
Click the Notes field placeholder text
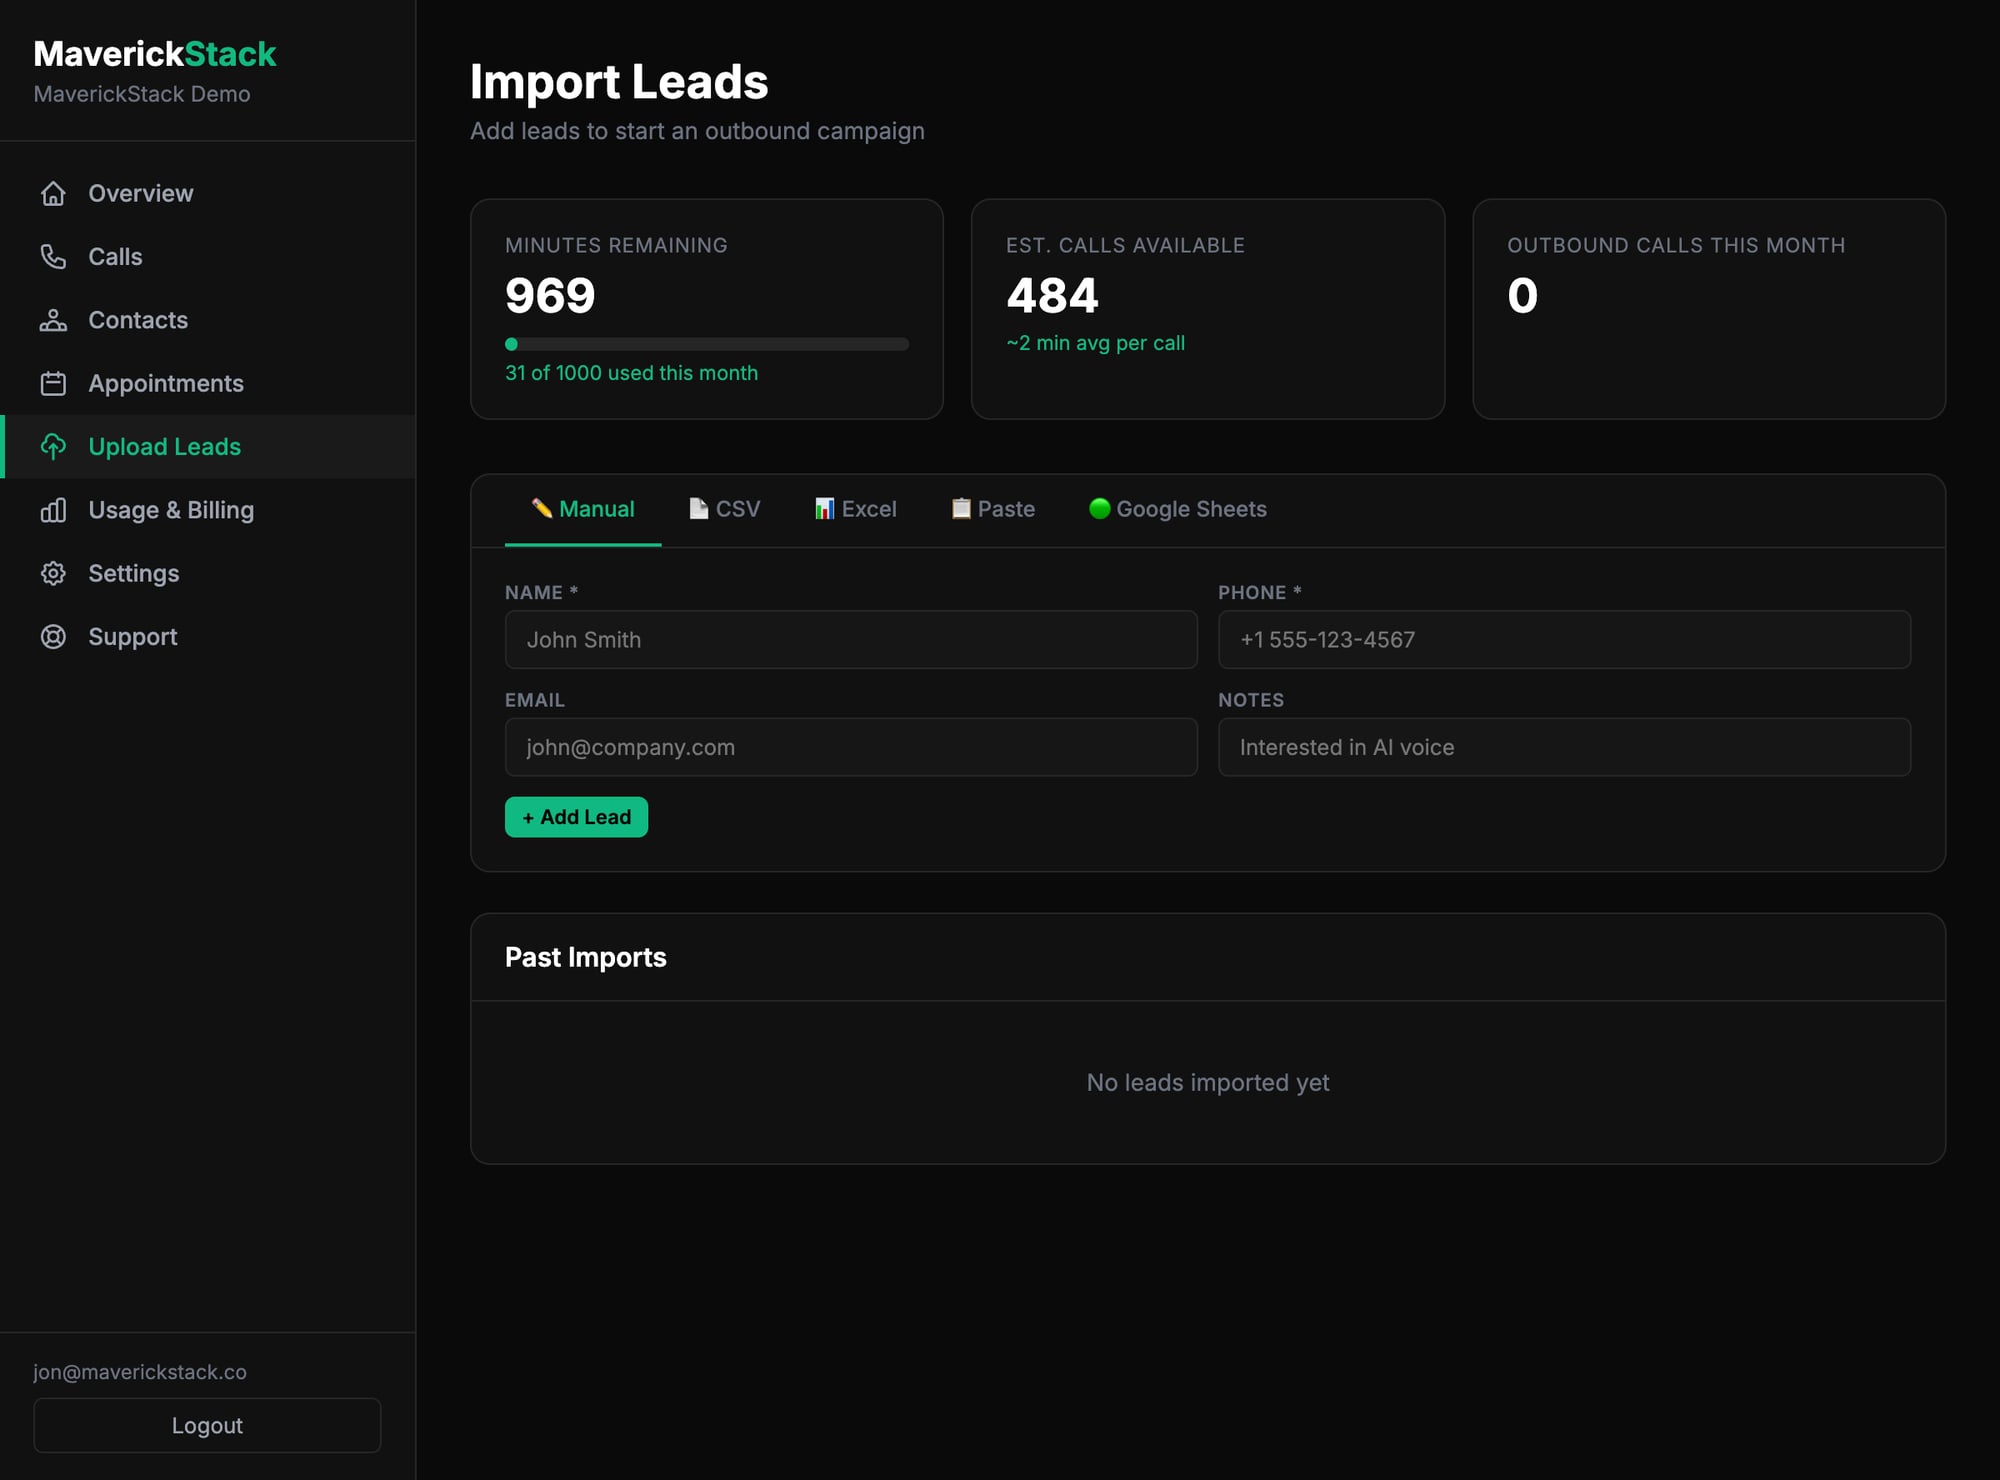(1346, 747)
